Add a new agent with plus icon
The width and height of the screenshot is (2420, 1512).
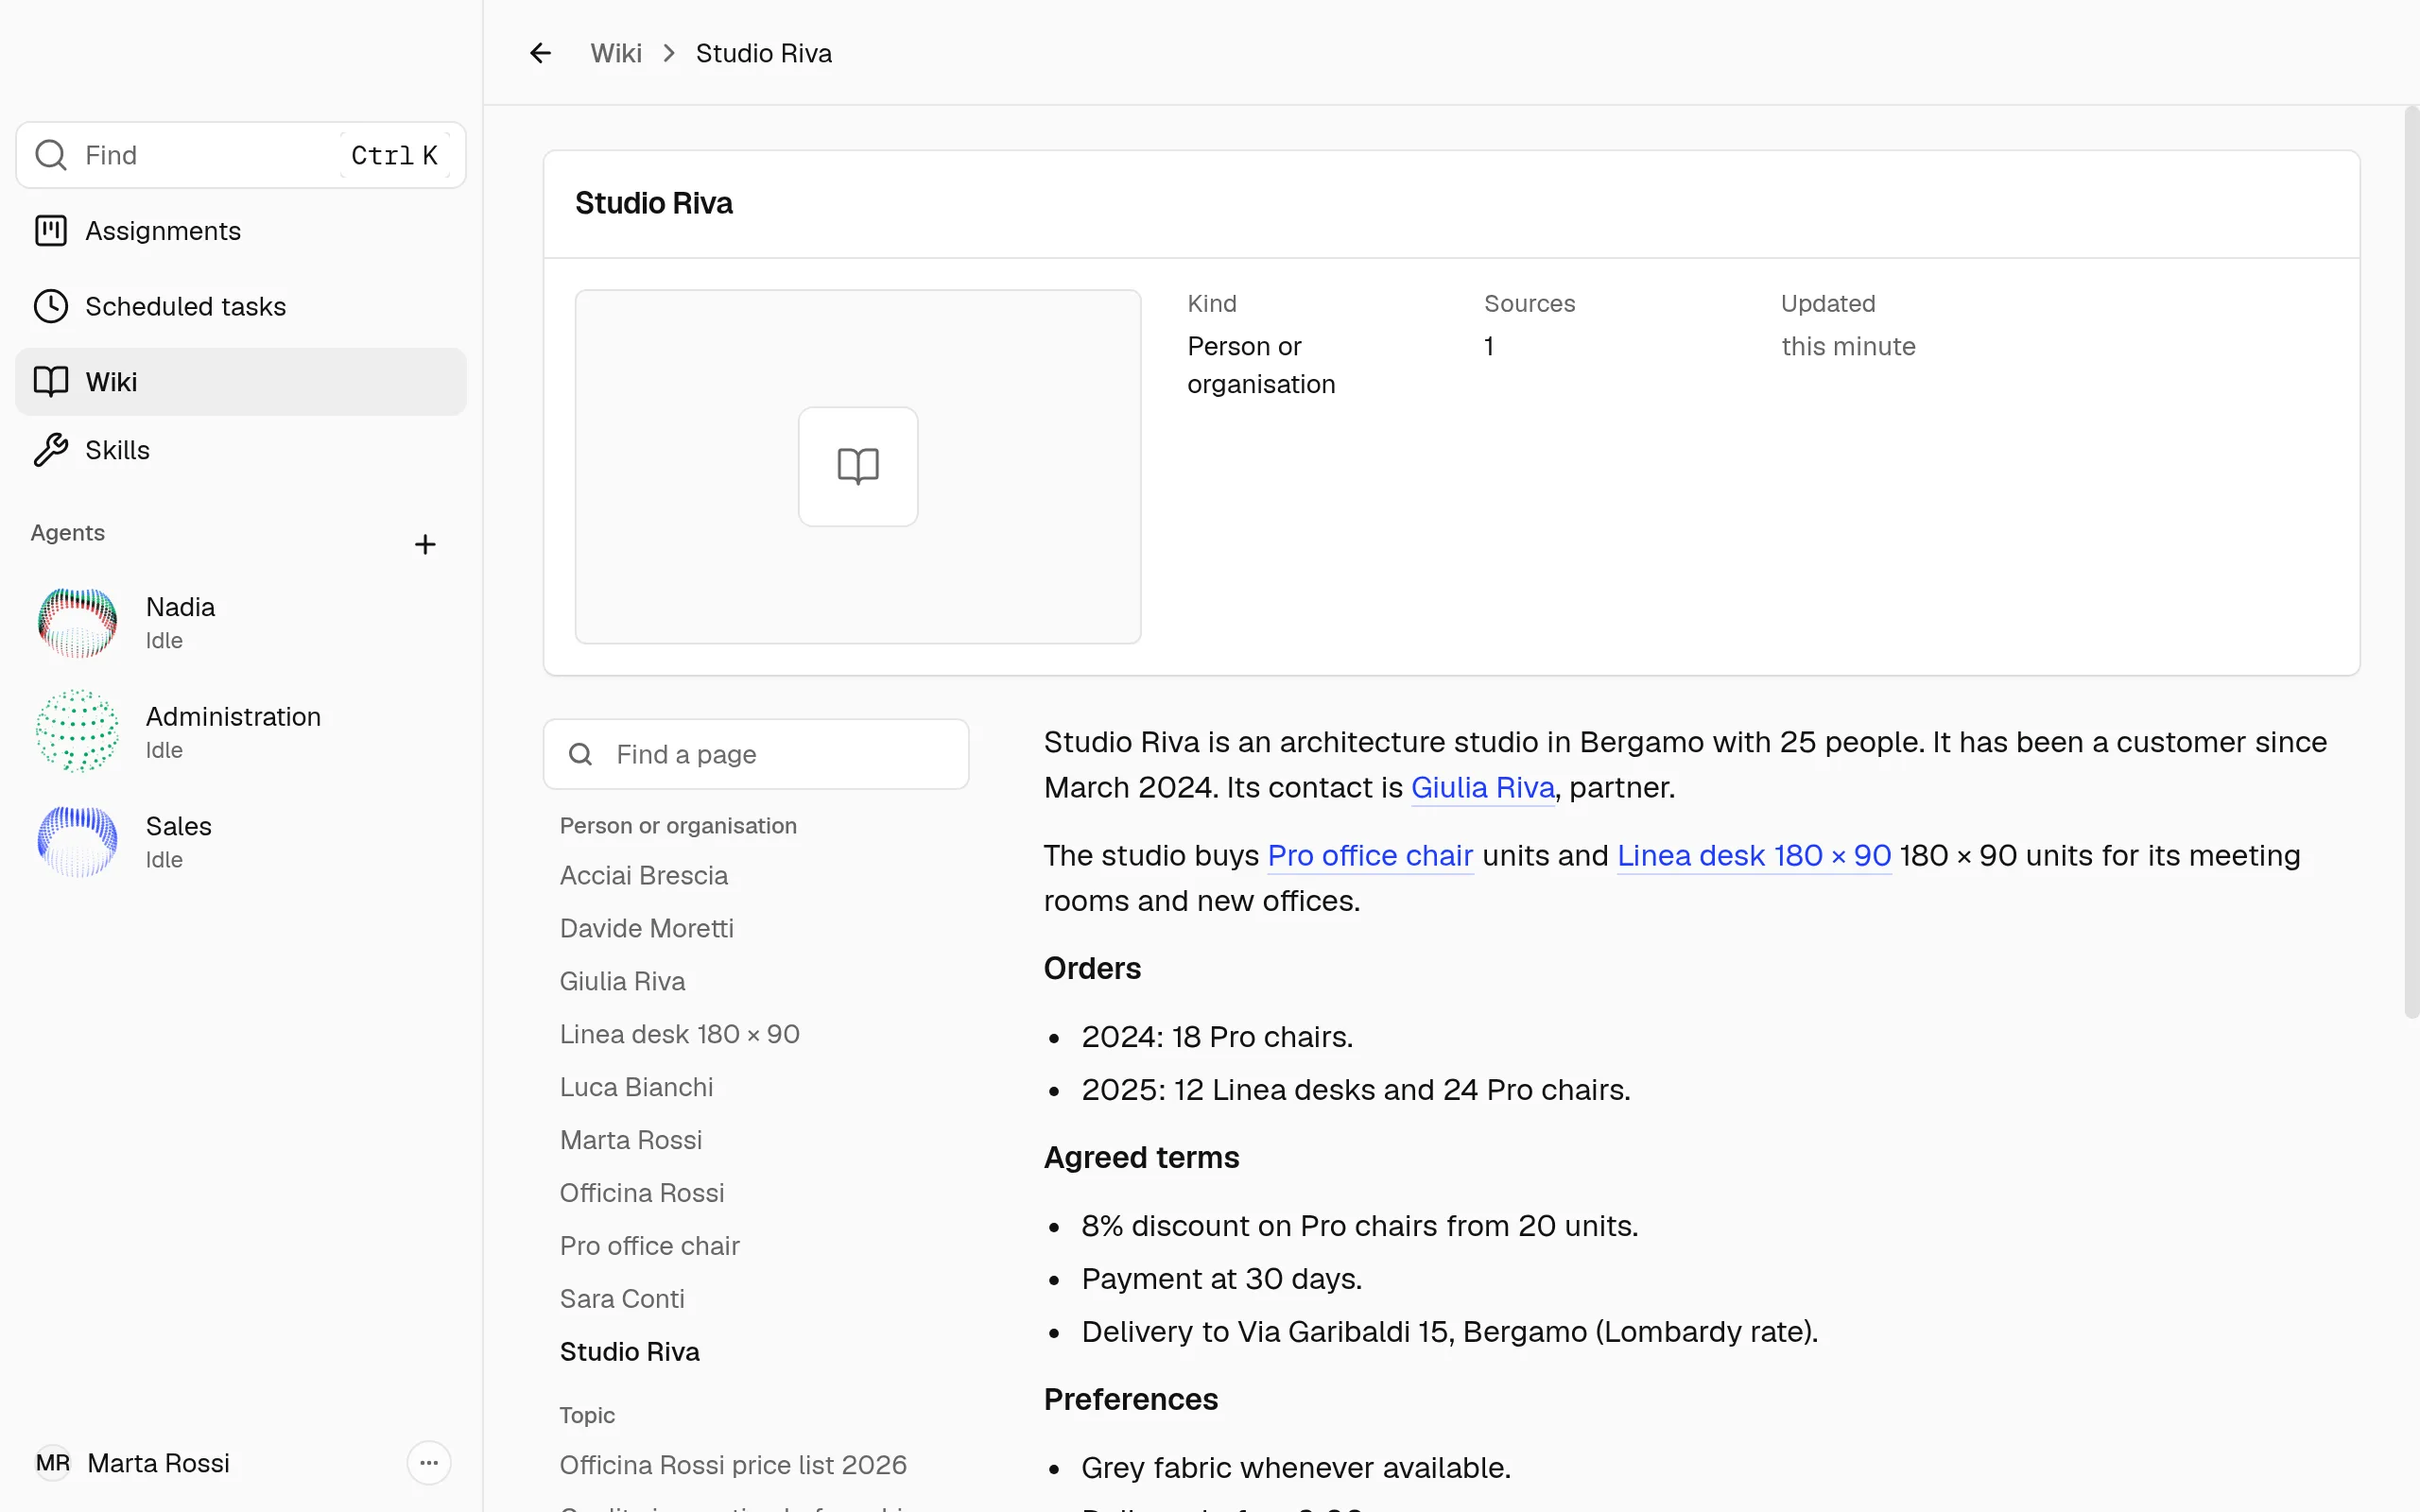click(425, 544)
